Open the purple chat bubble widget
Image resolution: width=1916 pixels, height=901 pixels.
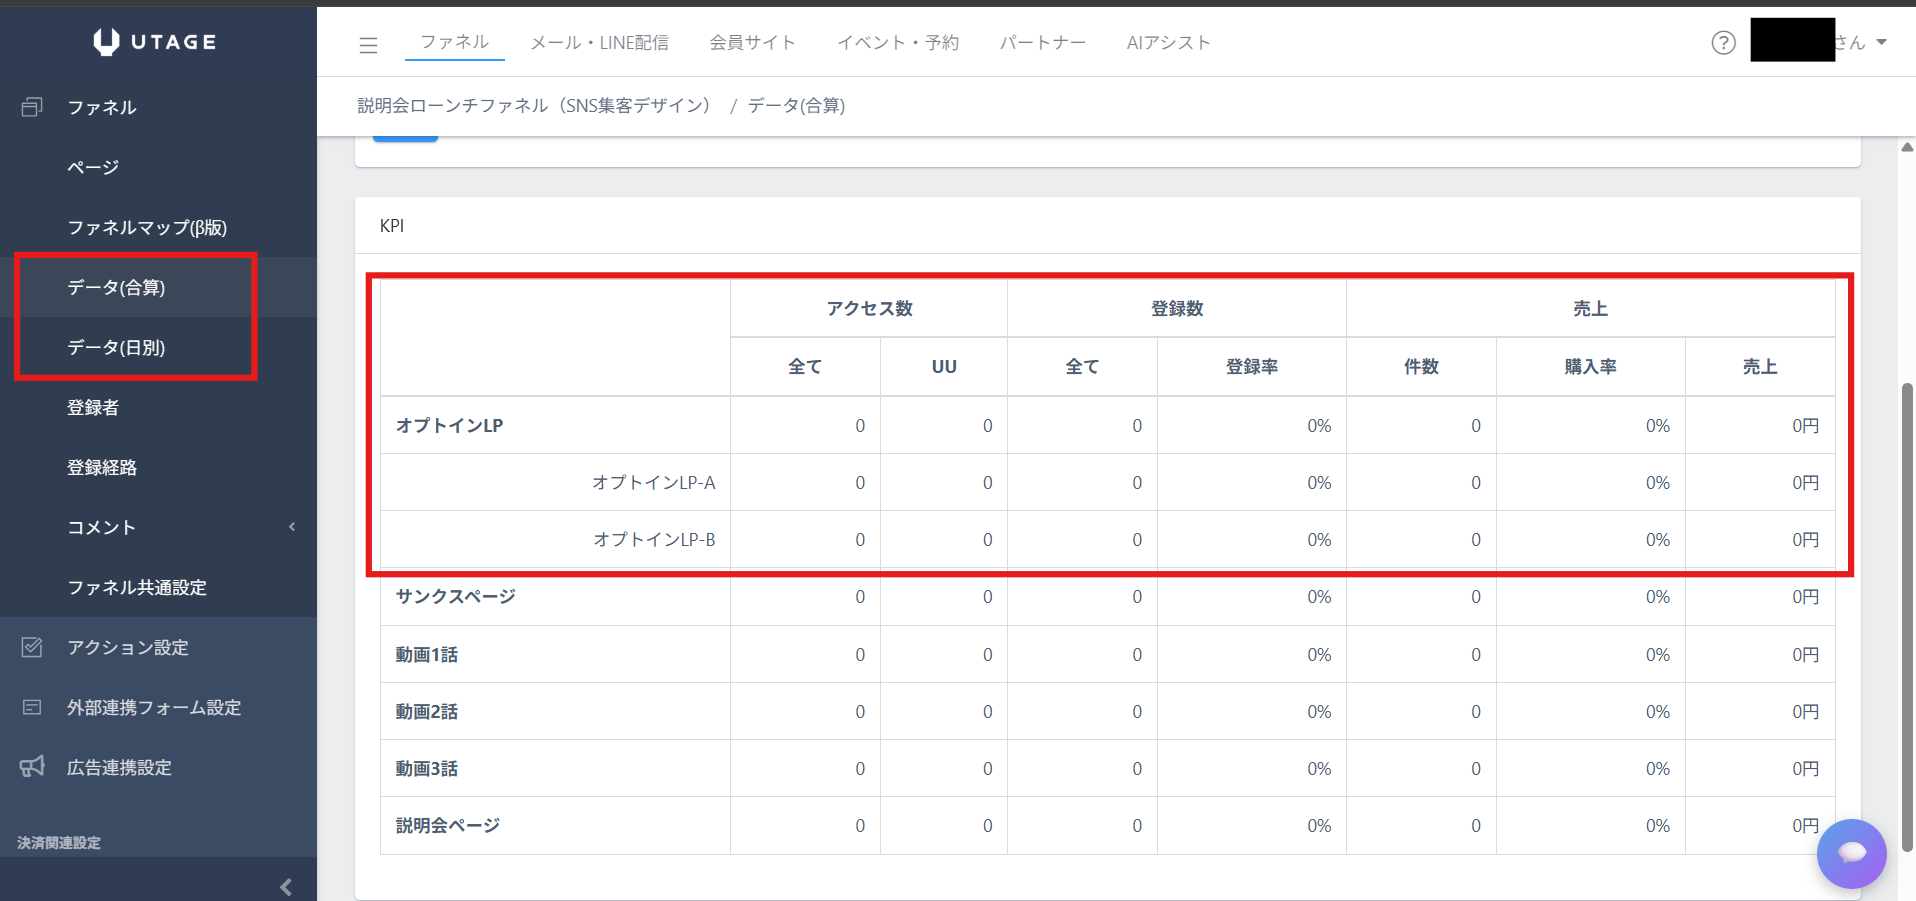(1851, 853)
